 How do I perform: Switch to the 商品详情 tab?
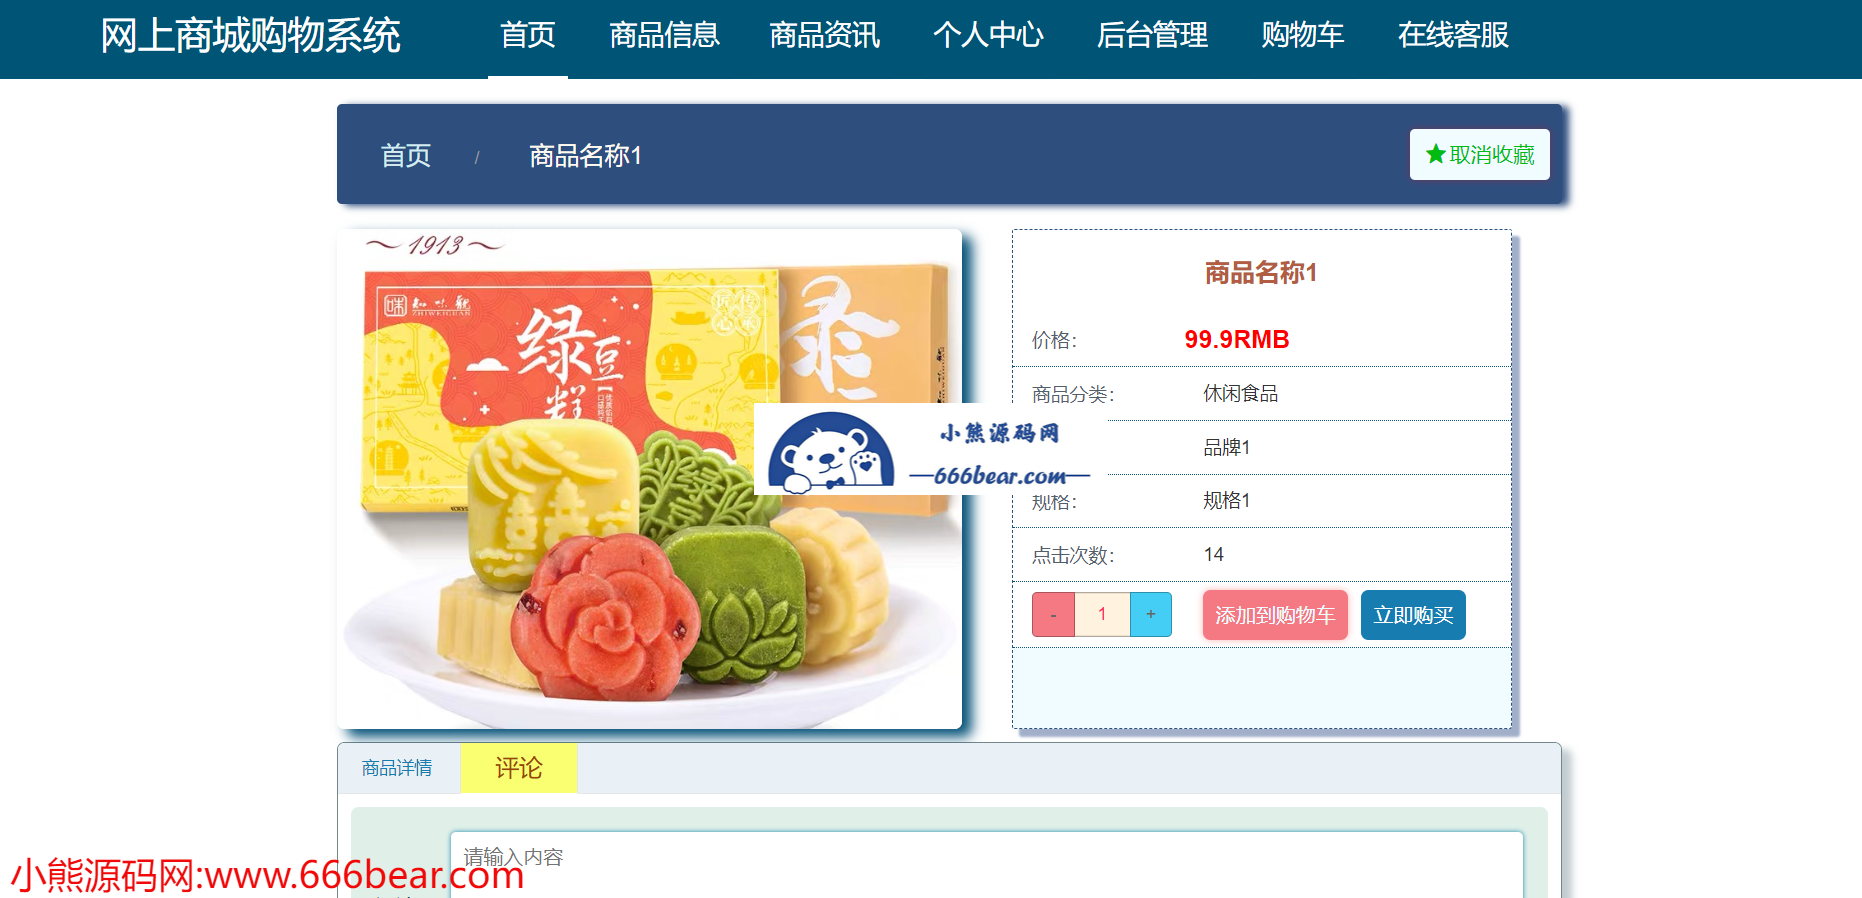pos(397,768)
